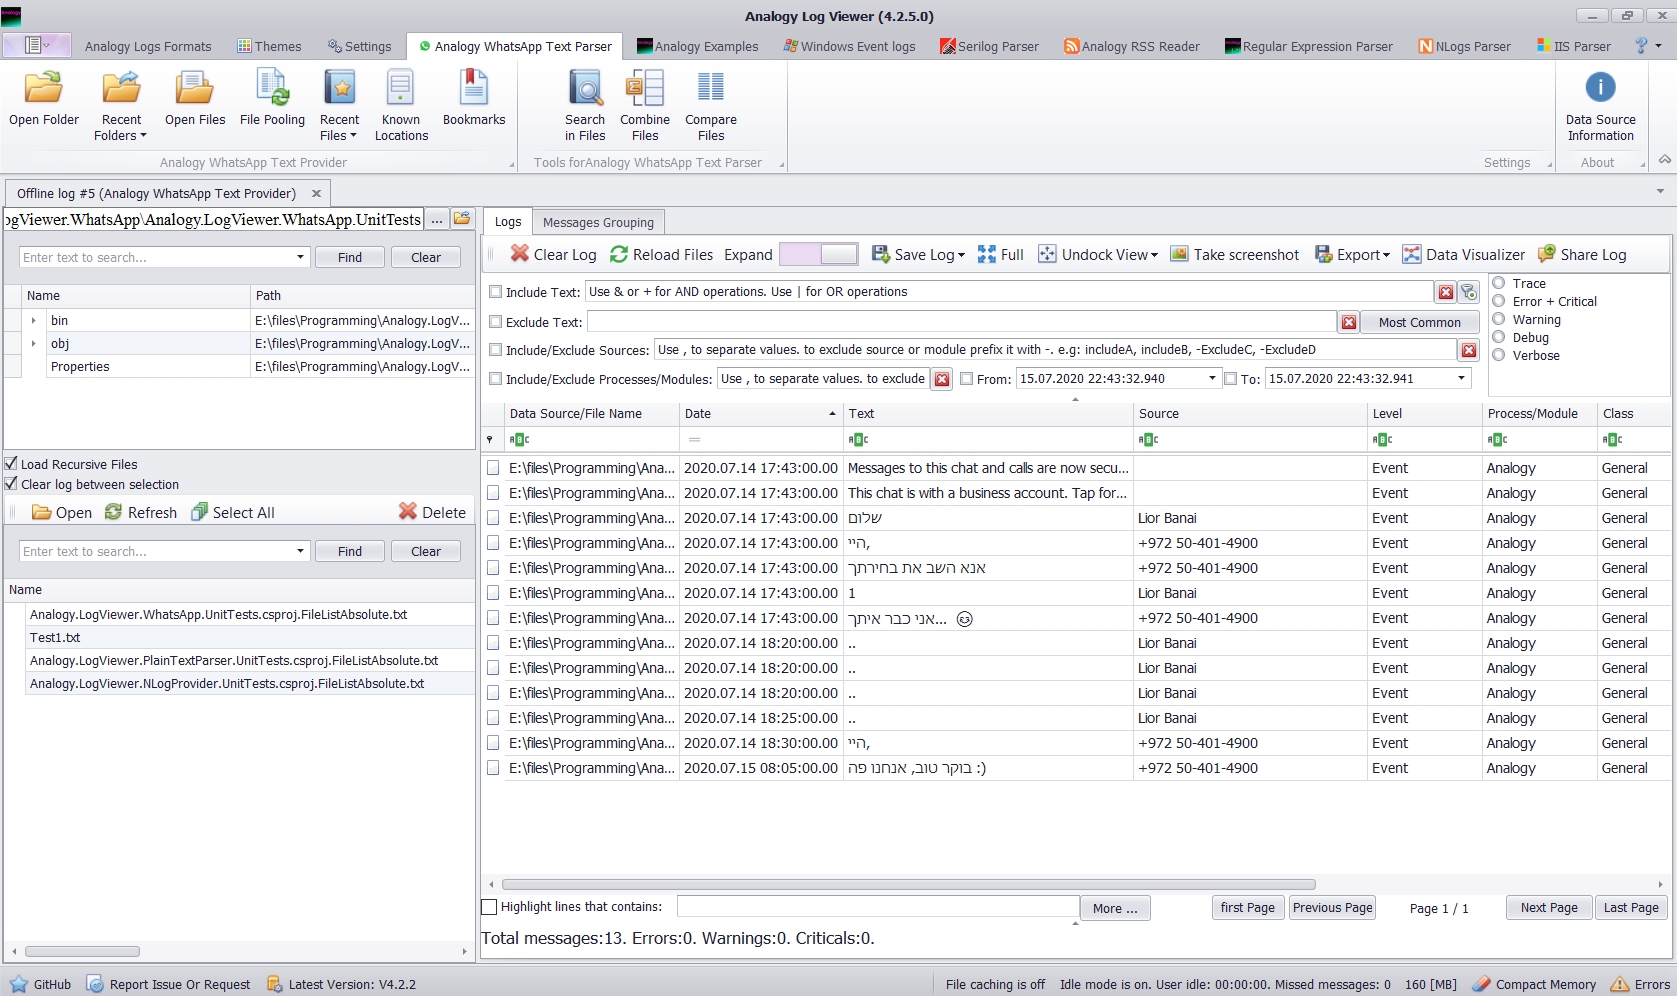
Task: Open the Bookmarks tool
Action: click(x=474, y=100)
